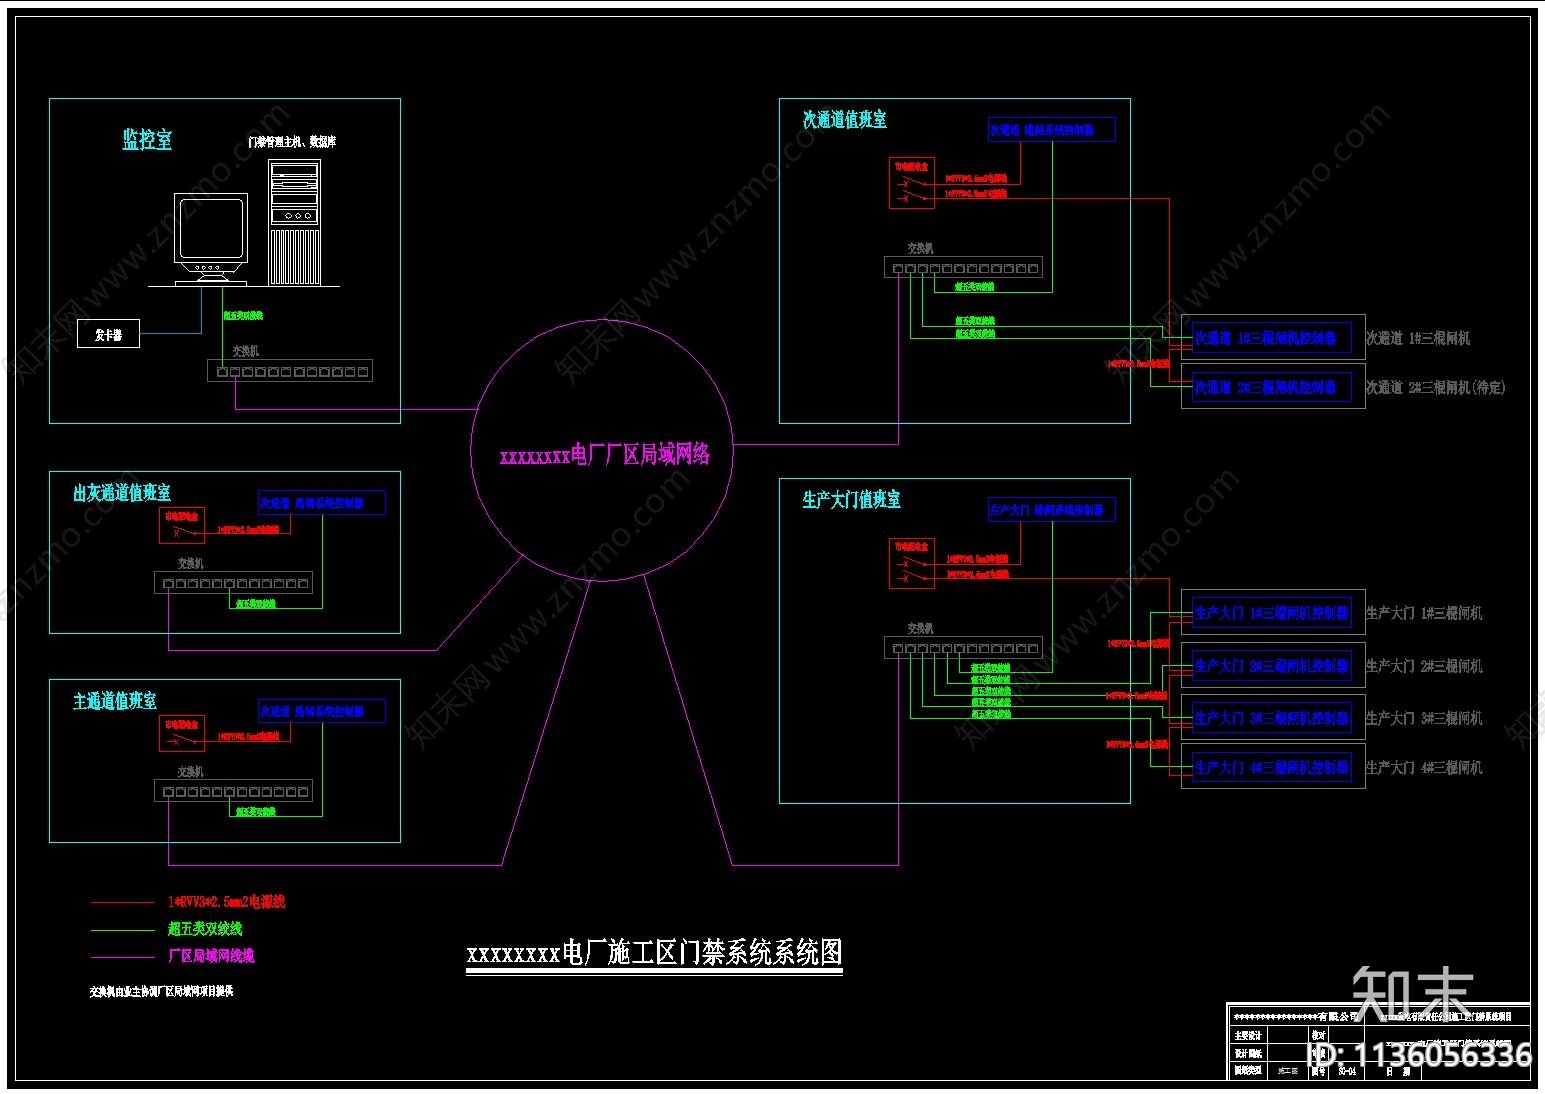
Task: Click the SG-04 drawing number cell
Action: pos(1347,1071)
